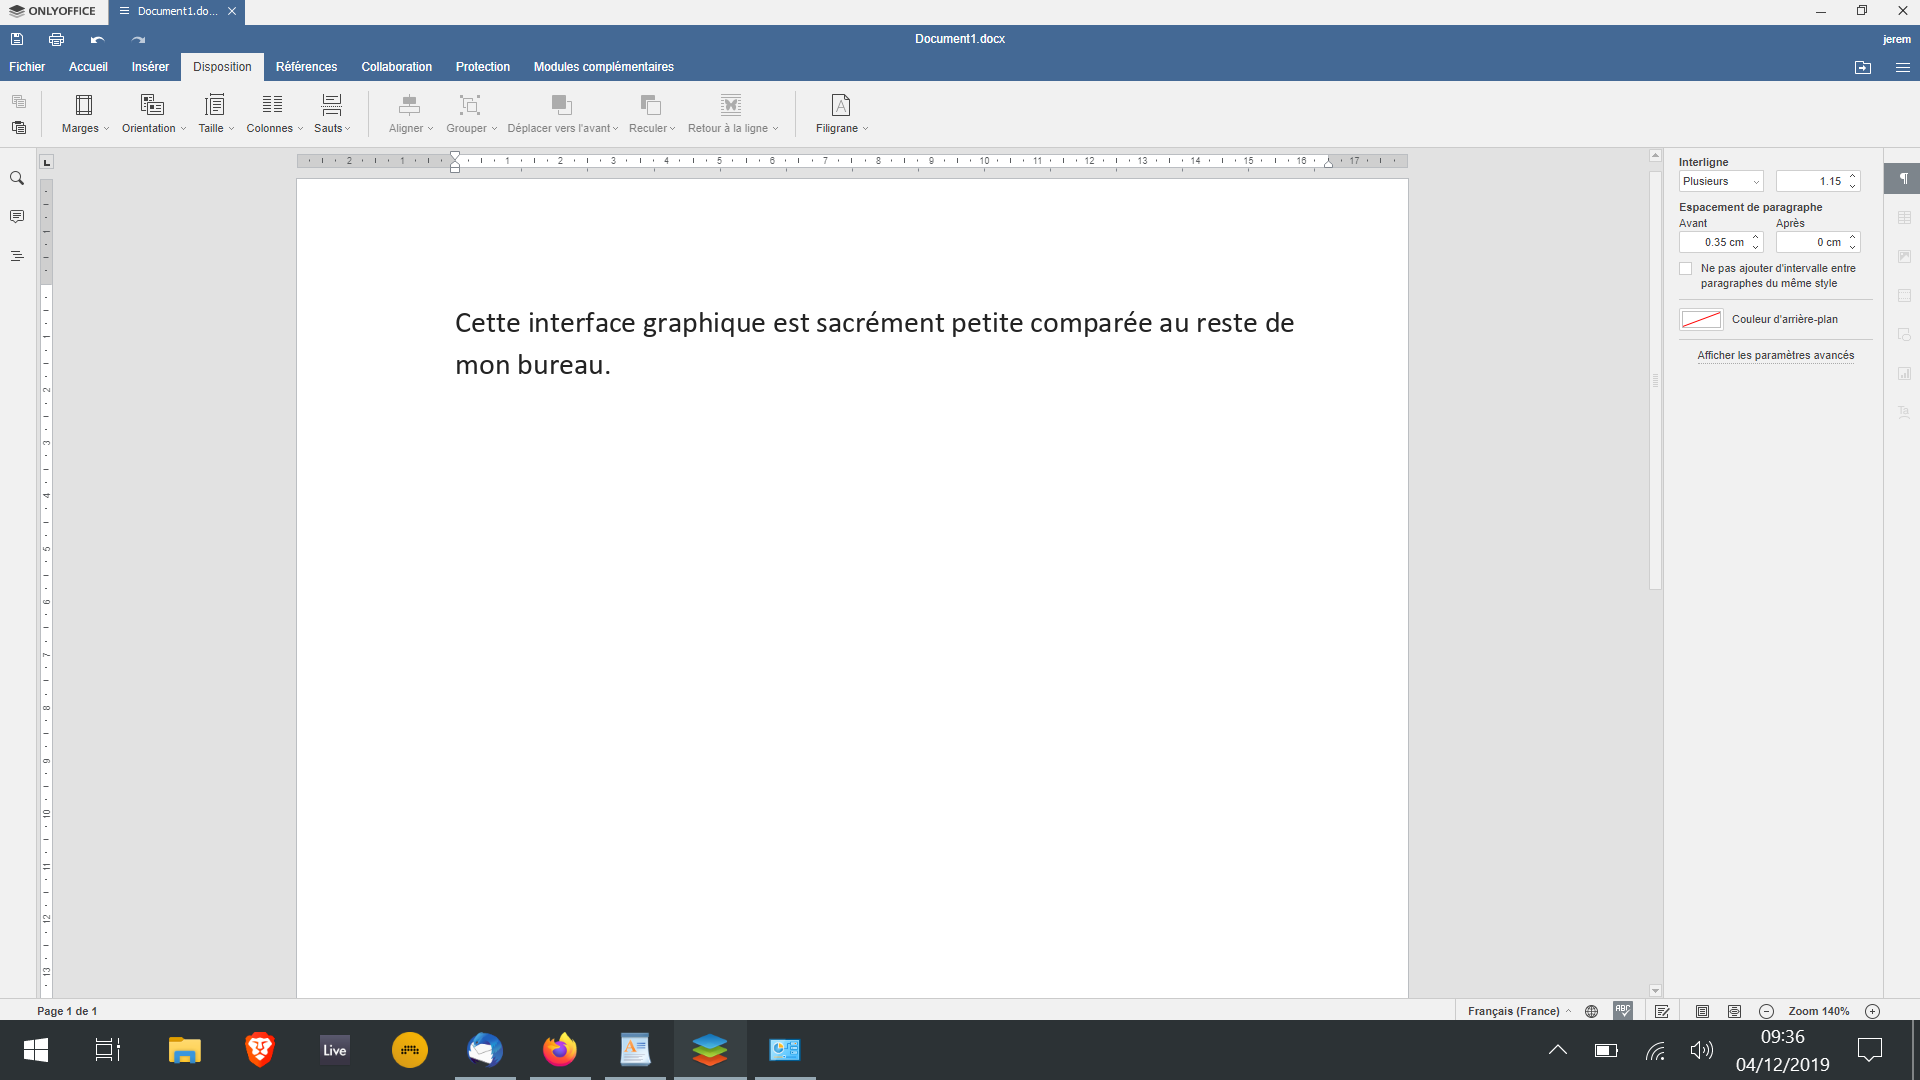Viewport: 1920px width, 1080px height.
Task: Select the paragraph settings sidebar icon
Action: click(x=1904, y=179)
